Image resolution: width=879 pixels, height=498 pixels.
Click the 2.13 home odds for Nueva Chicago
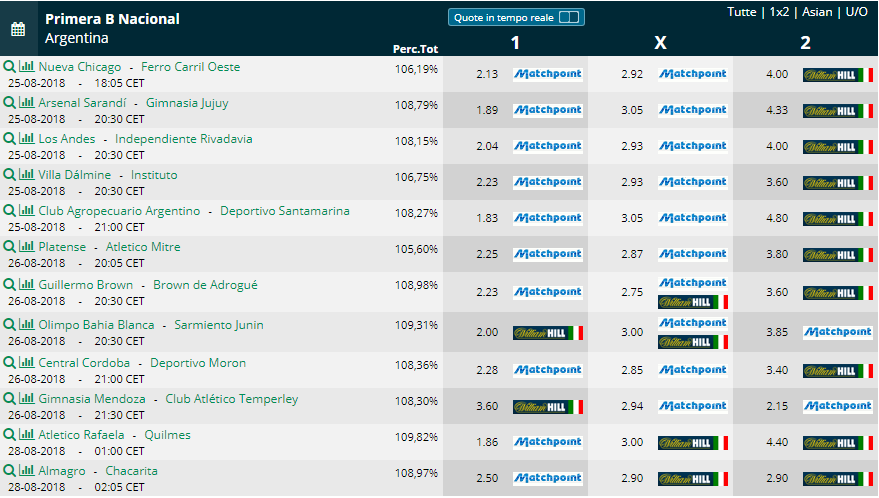pos(487,74)
